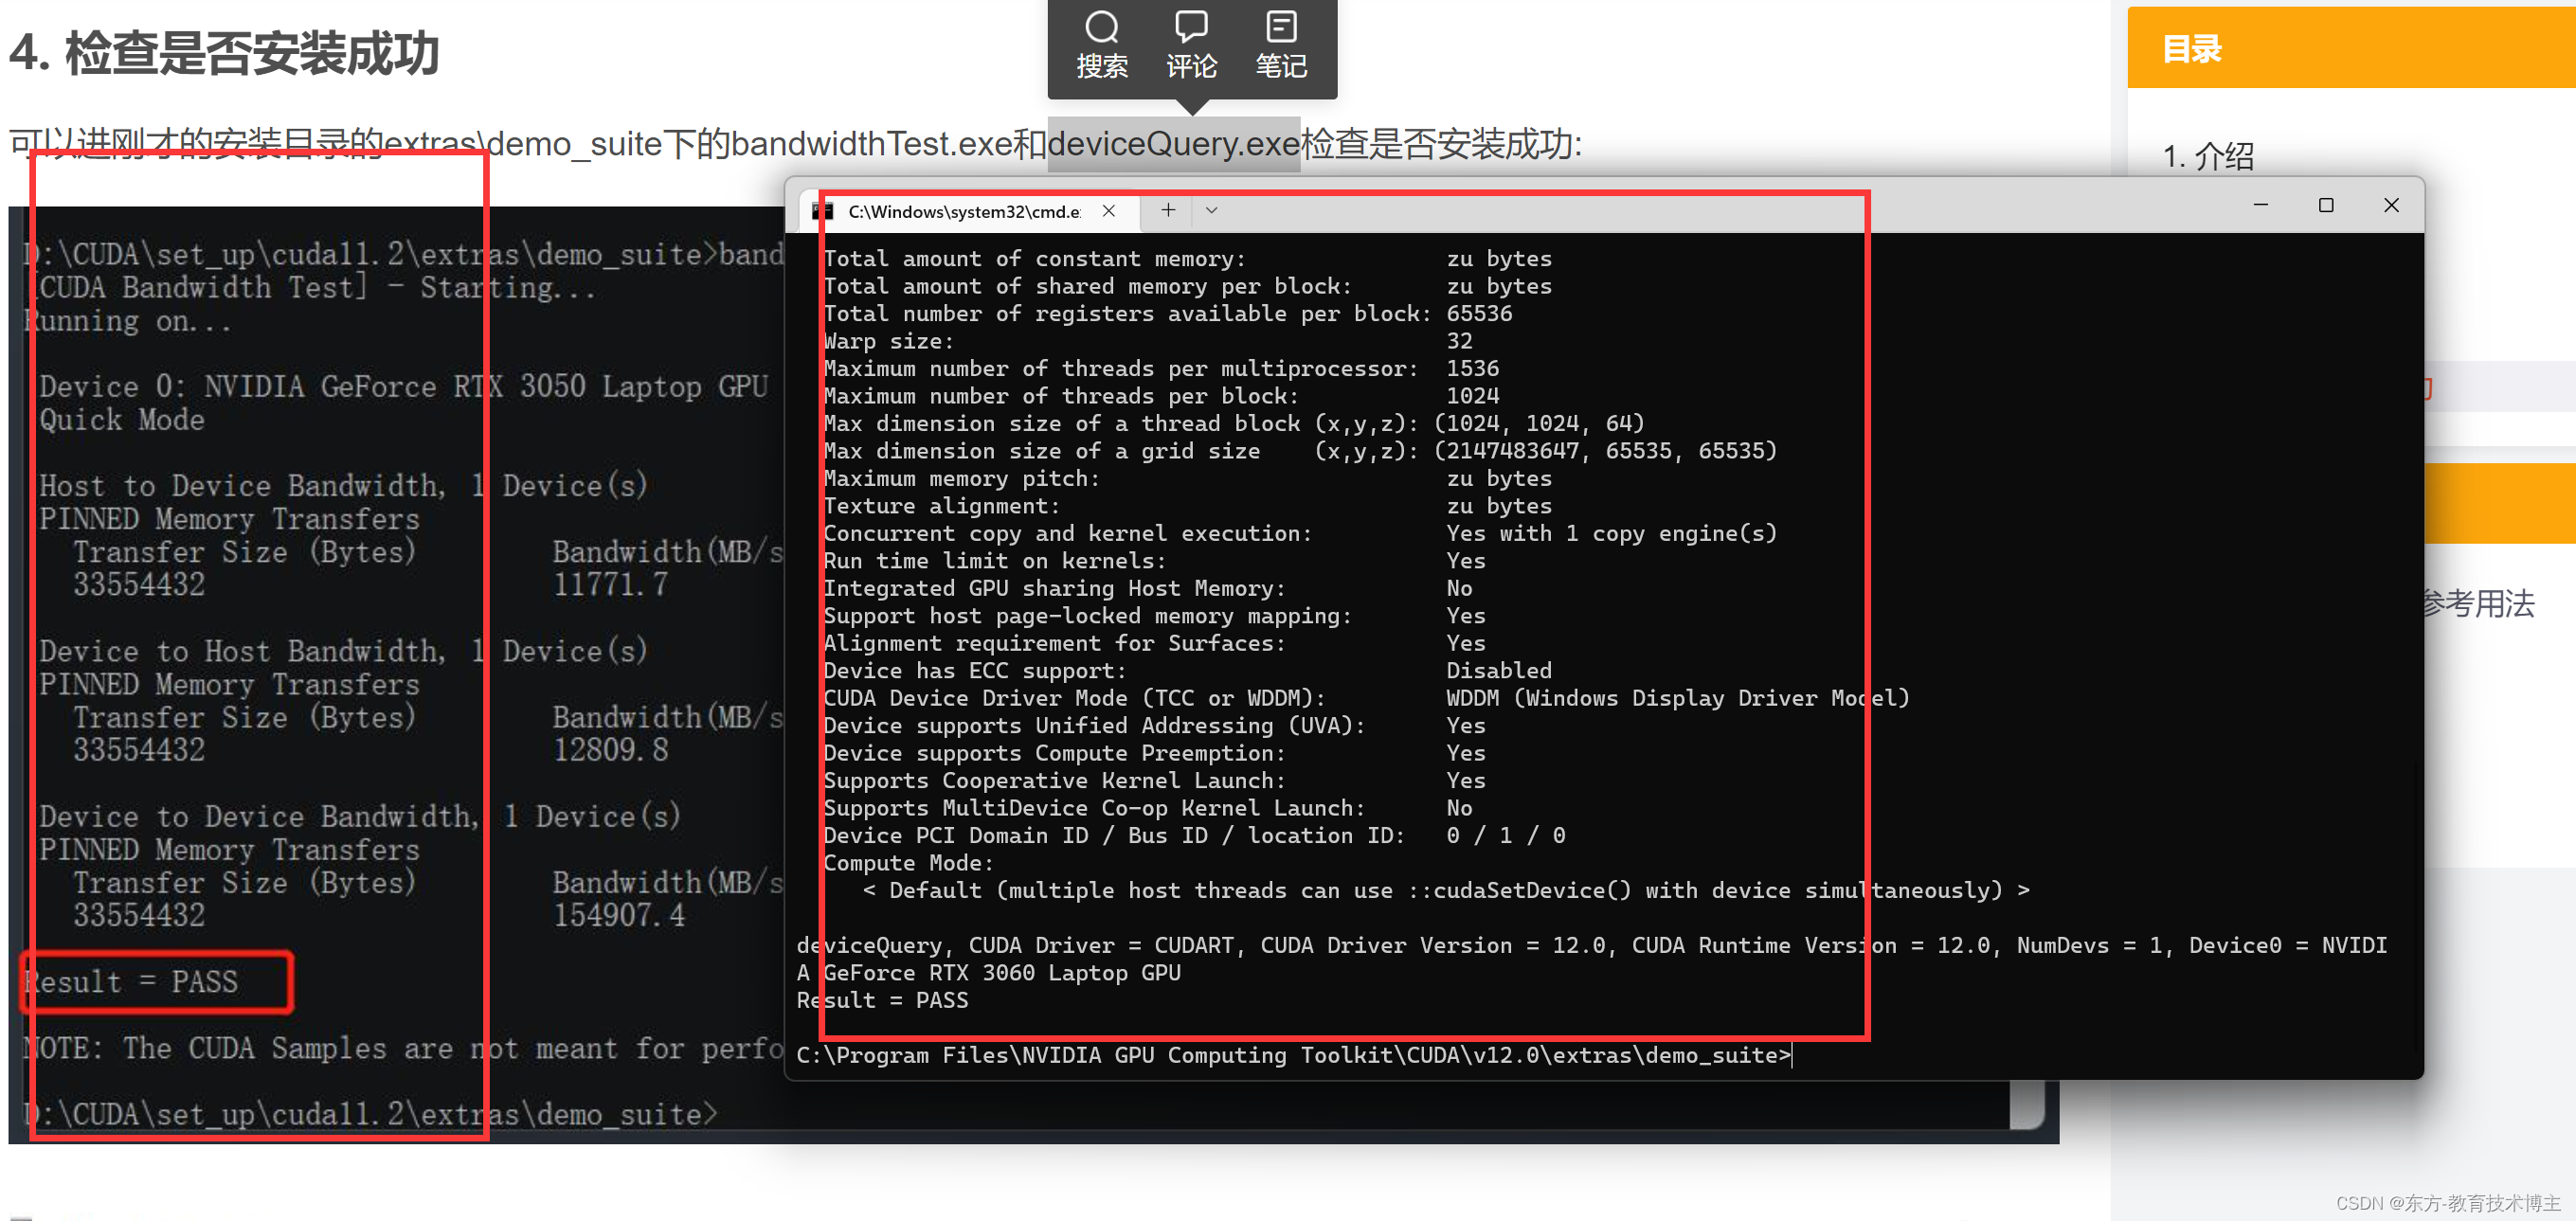Close the cmd.exe tab
This screenshot has height=1221, width=2576.
pos(1108,211)
